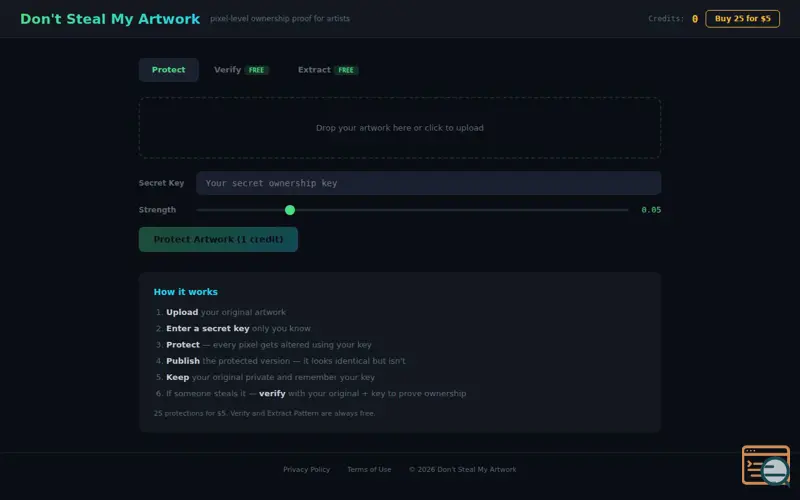Click step 2 Enter a secret key
This screenshot has height=500, width=800.
[x=238, y=329]
